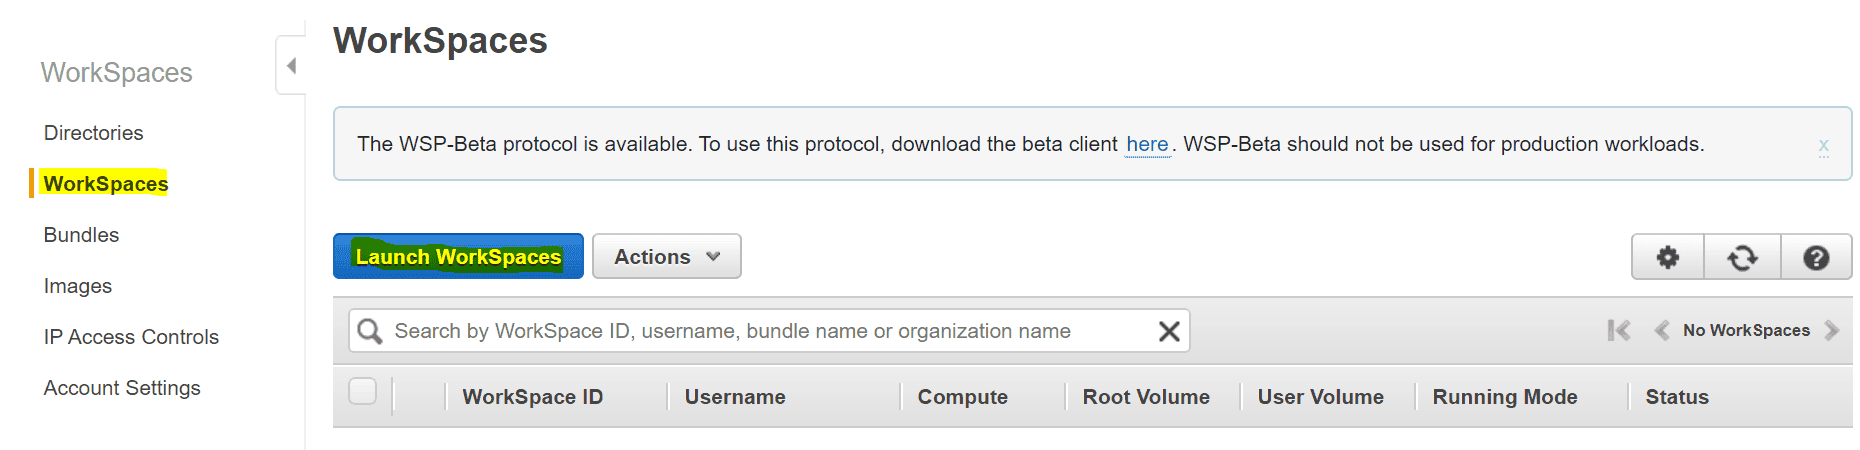Viewport: 1860px width, 450px height.
Task: Open the settings gear icon
Action: coord(1667,258)
